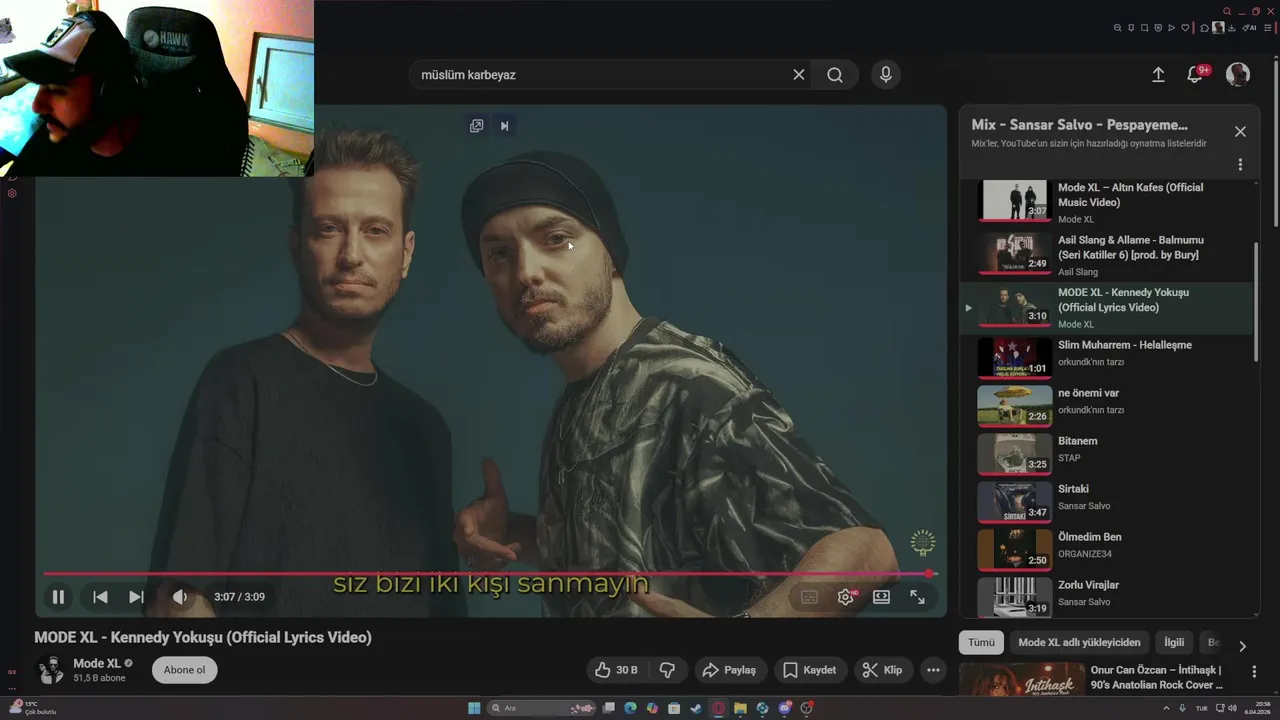Image resolution: width=1280 pixels, height=720 pixels.
Task: Toggle subtitles/captions in the player
Action: (x=809, y=597)
